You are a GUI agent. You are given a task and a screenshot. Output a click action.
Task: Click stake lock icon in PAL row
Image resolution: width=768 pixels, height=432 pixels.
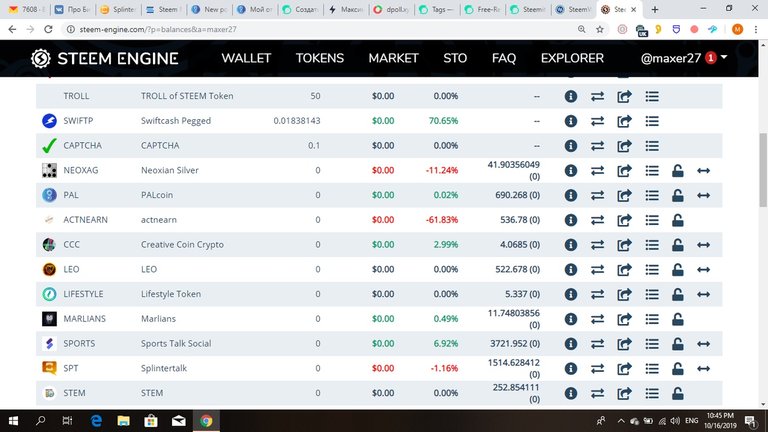tap(677, 195)
